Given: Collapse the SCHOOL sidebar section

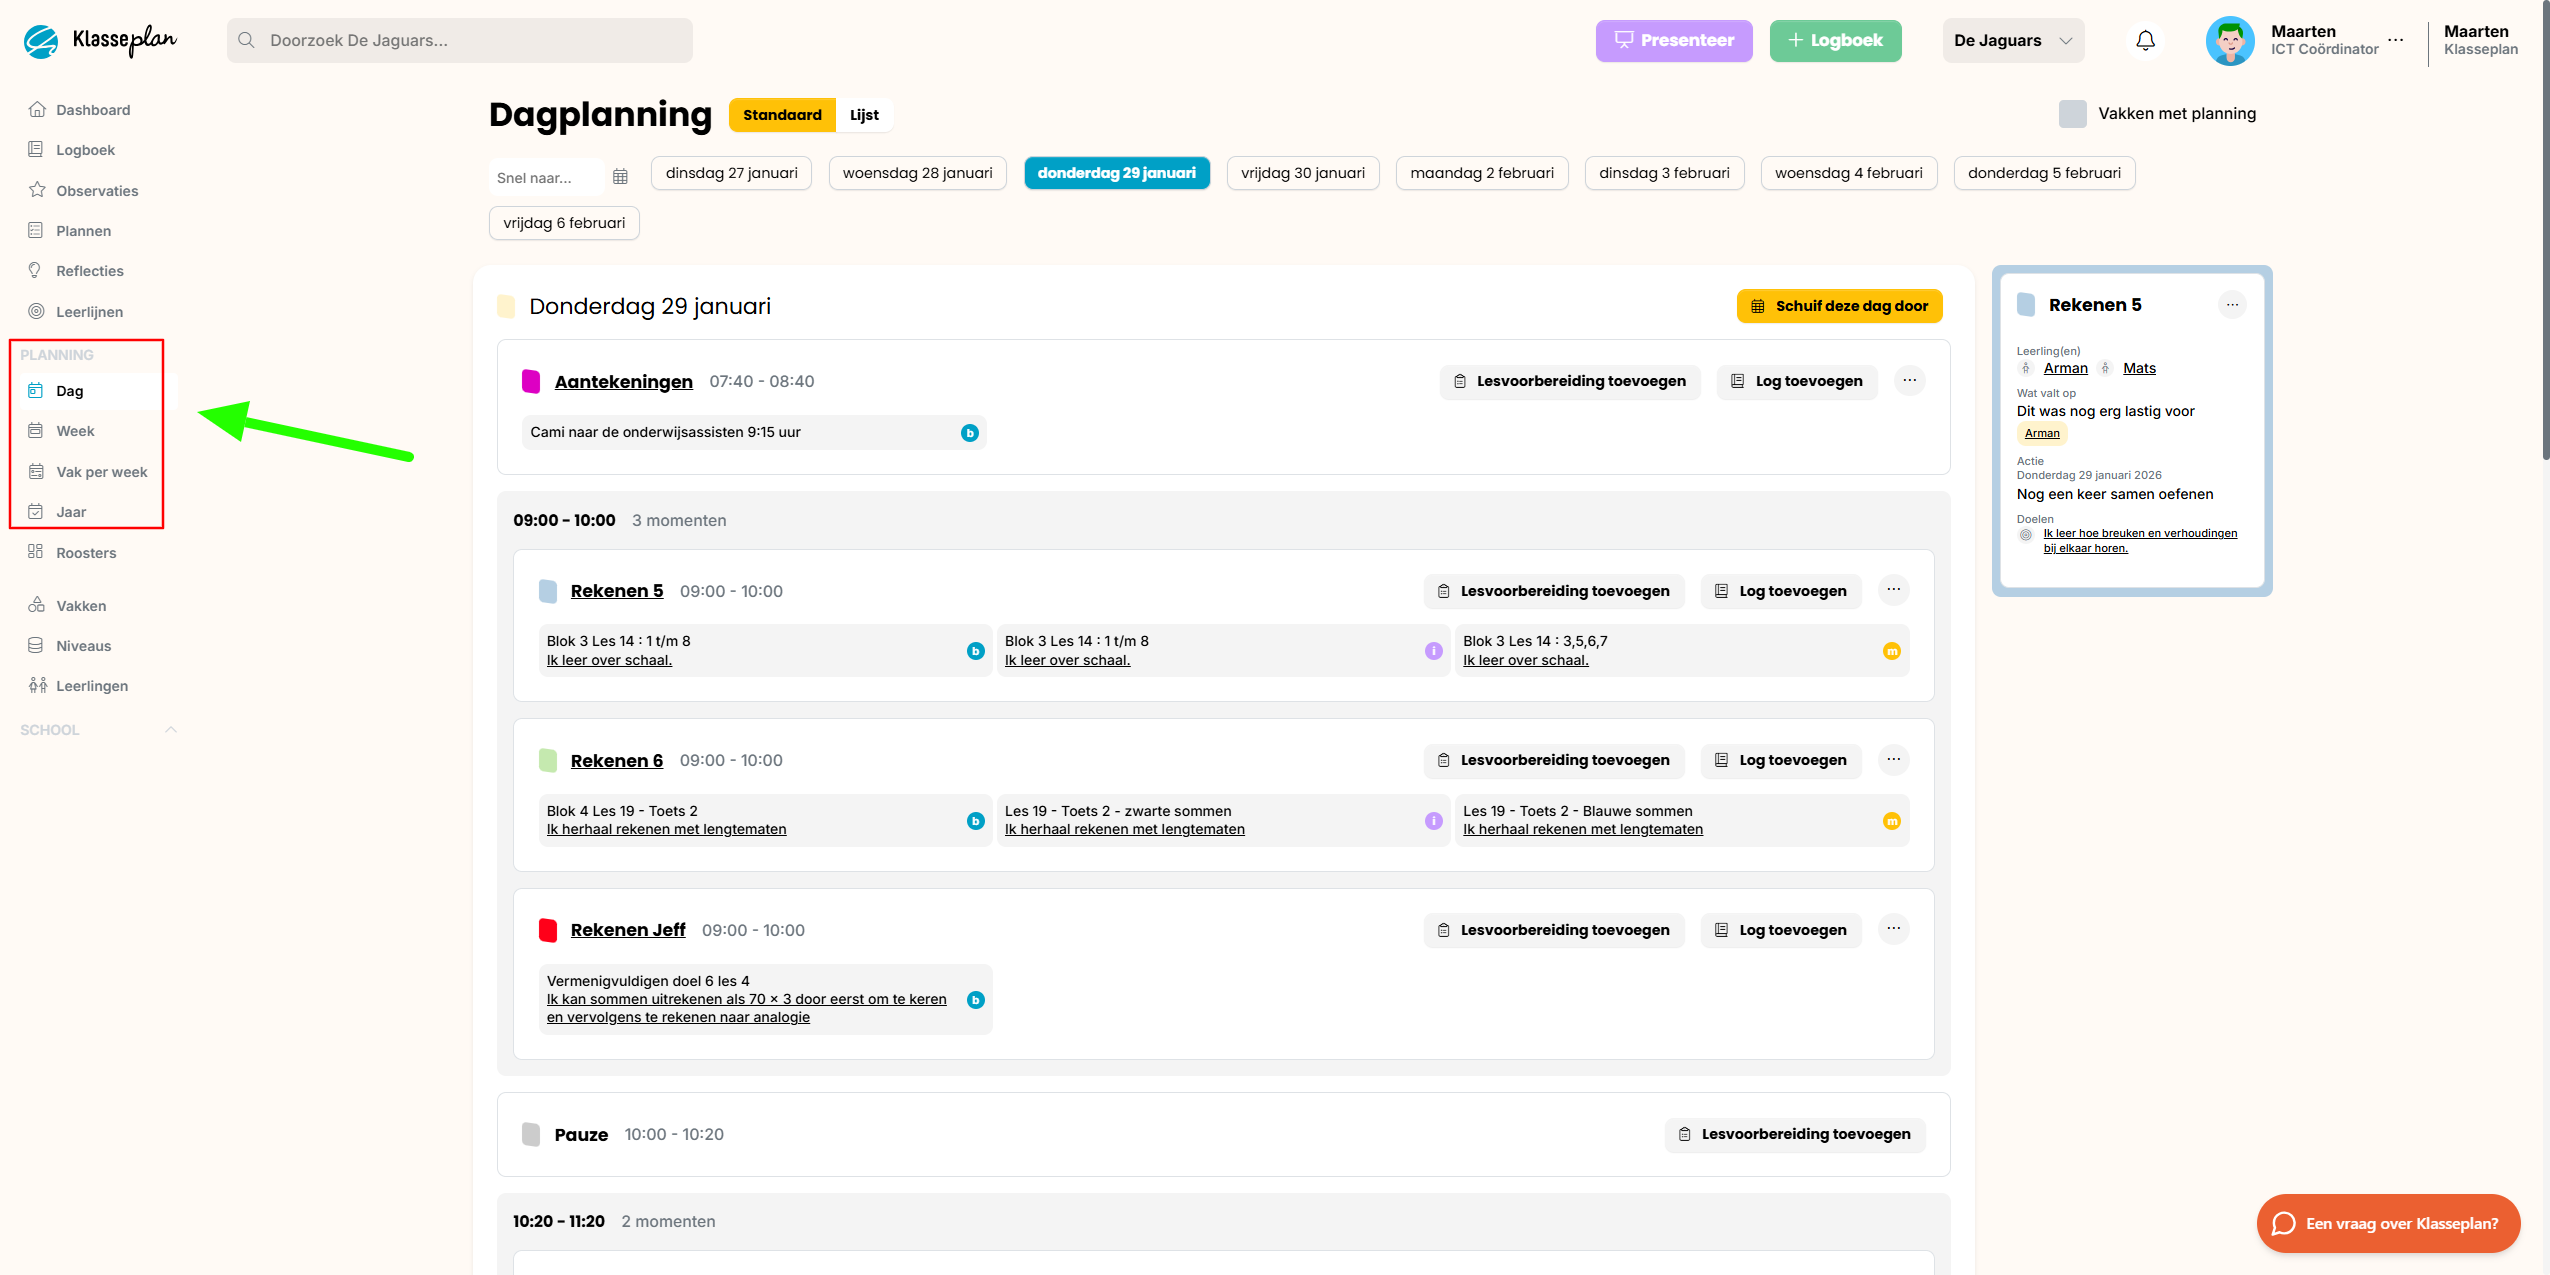Looking at the screenshot, I should tap(171, 730).
